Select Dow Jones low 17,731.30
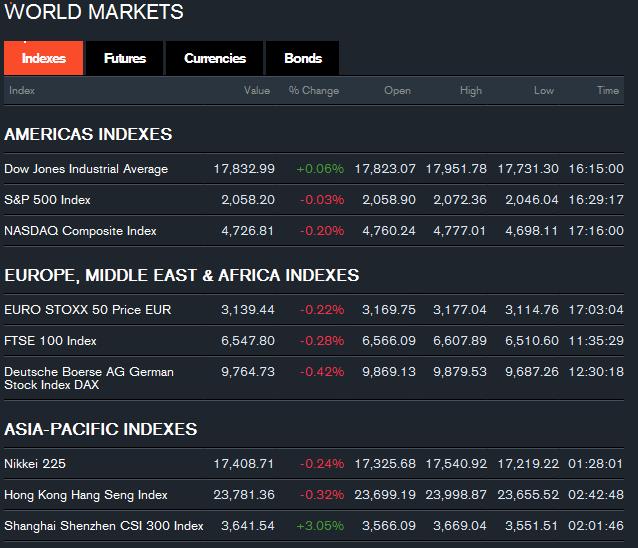This screenshot has height=548, width=638. pyautogui.click(x=528, y=169)
